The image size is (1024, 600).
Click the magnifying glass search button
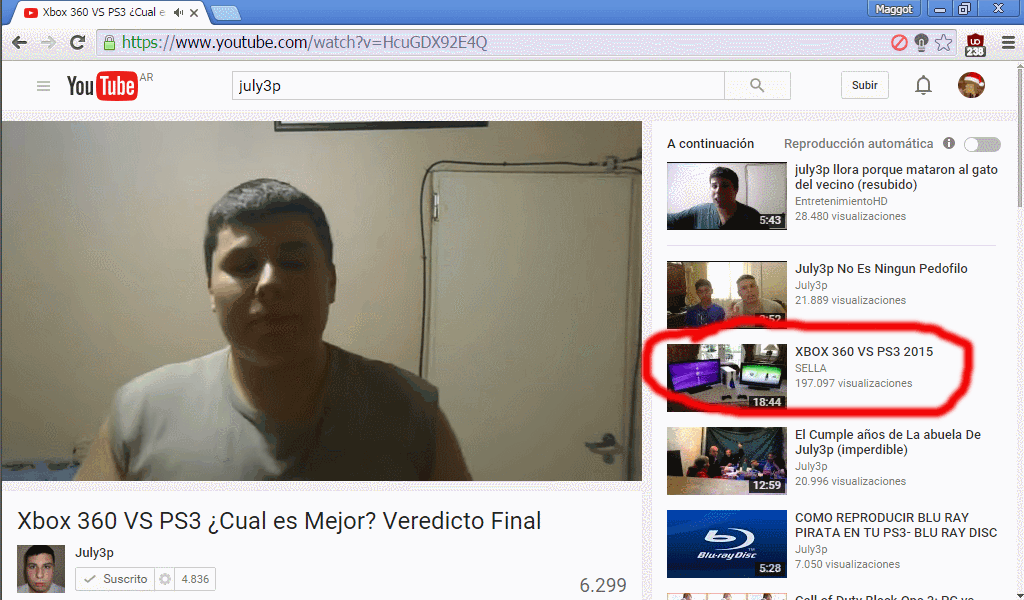pyautogui.click(x=758, y=86)
